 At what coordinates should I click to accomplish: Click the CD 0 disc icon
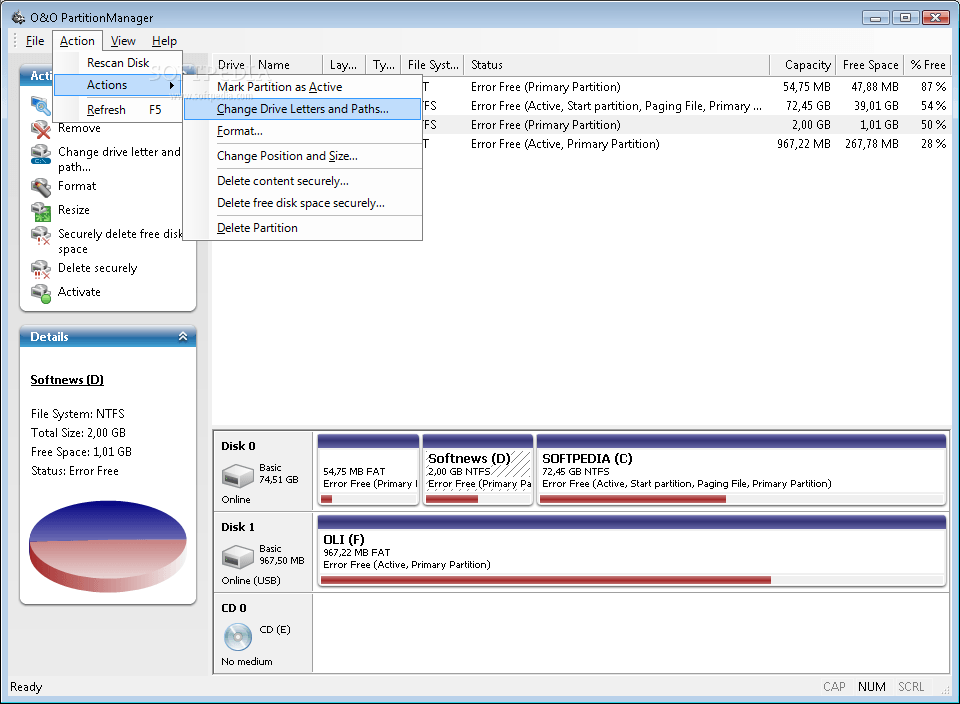[x=238, y=636]
